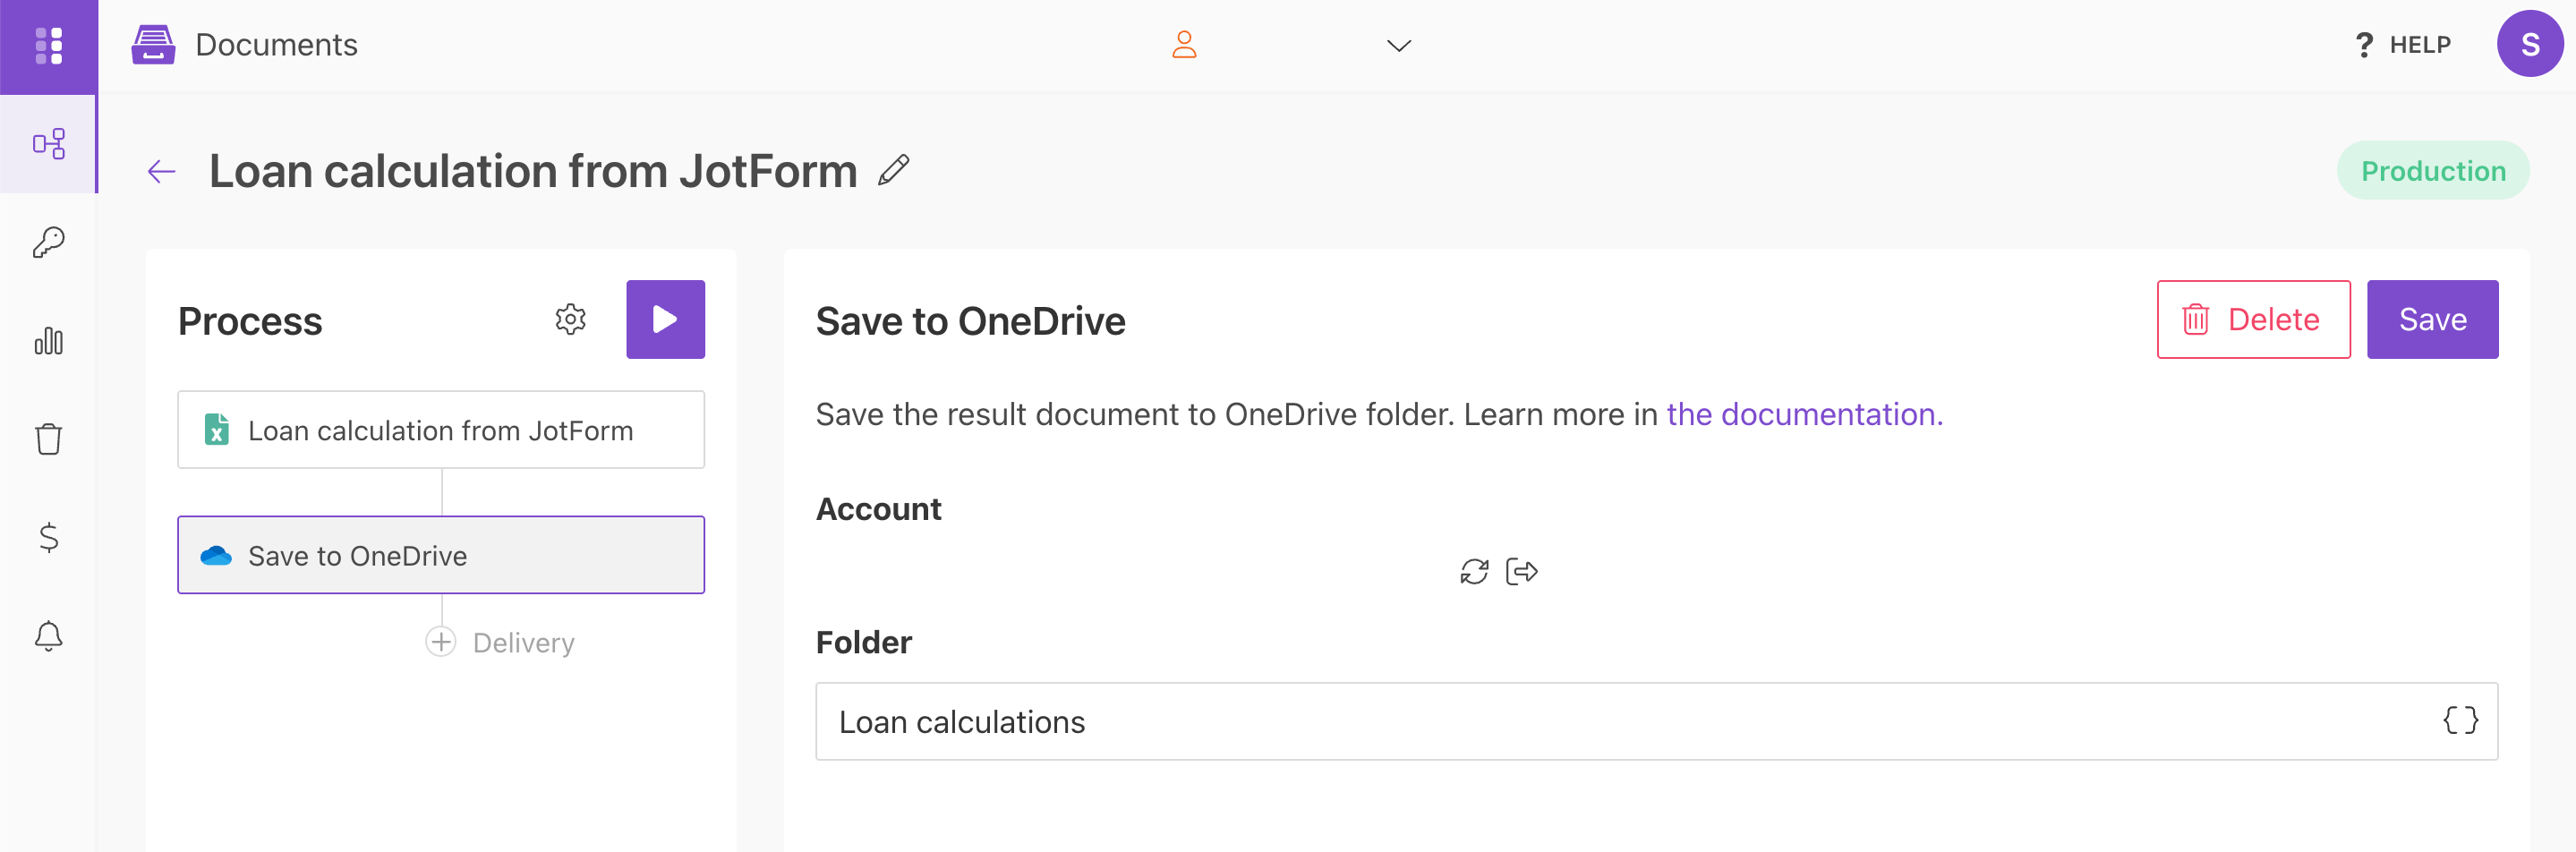Viewport: 2576px width, 852px height.
Task: Go back using the left arrow
Action: 161,172
